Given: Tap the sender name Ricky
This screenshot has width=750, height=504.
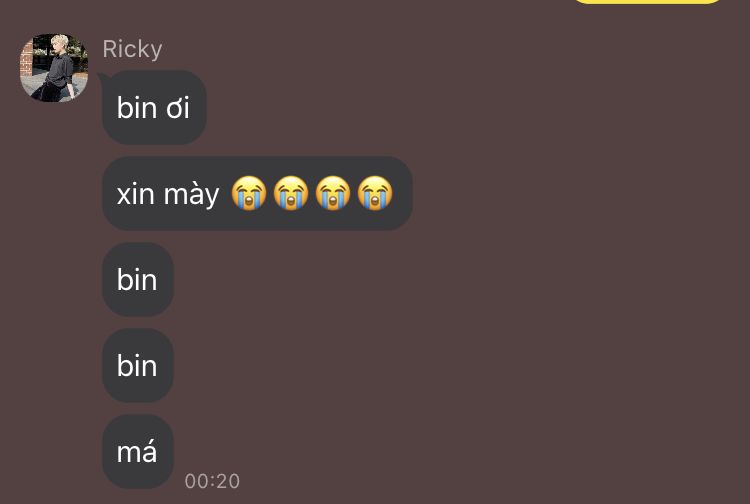Looking at the screenshot, I should click(132, 49).
